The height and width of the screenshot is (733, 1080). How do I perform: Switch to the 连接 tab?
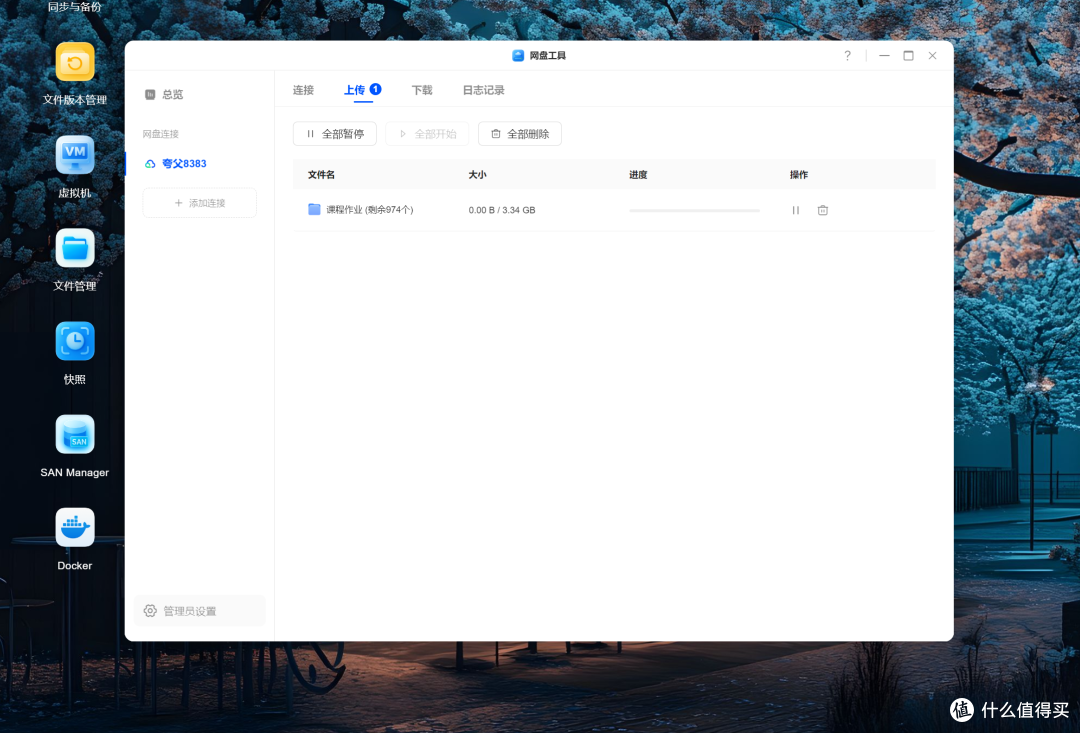303,90
